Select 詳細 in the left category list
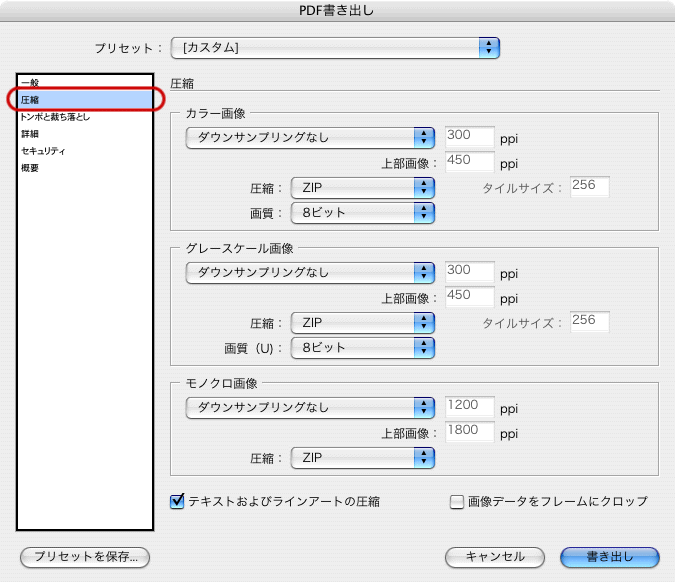Screen dimensions: 675x582 click(85, 134)
